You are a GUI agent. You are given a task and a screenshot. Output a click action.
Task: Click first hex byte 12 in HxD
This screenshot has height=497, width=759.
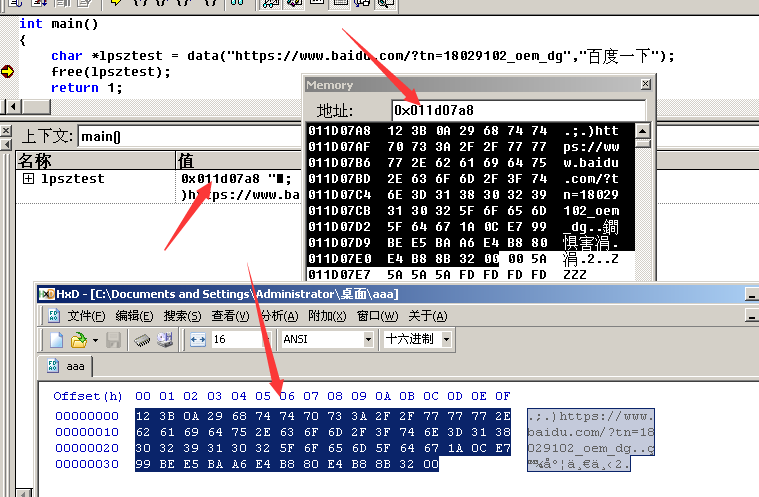tap(143, 416)
